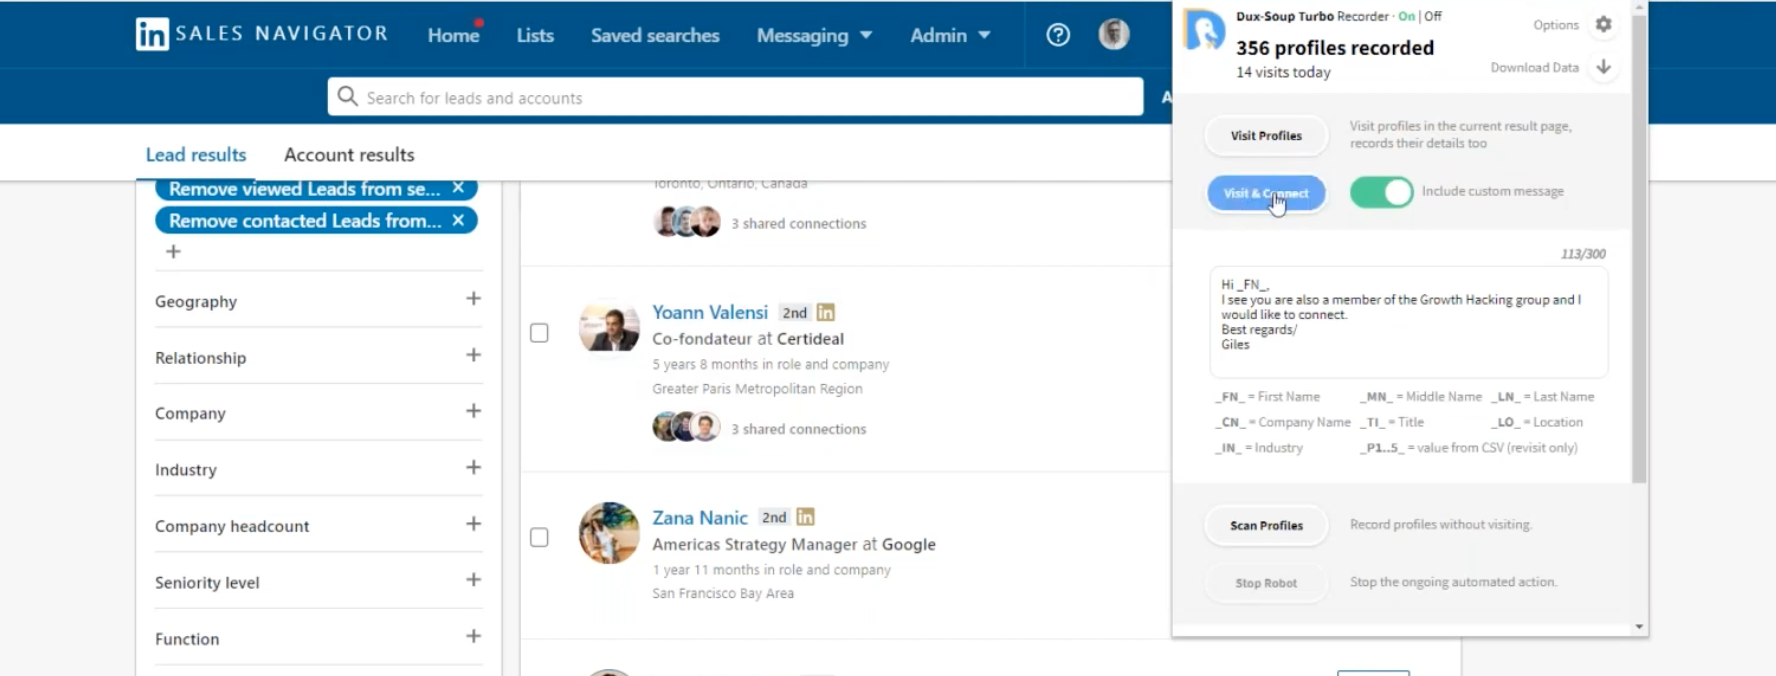Switch to the Account results tab
The image size is (1776, 676).
[349, 154]
